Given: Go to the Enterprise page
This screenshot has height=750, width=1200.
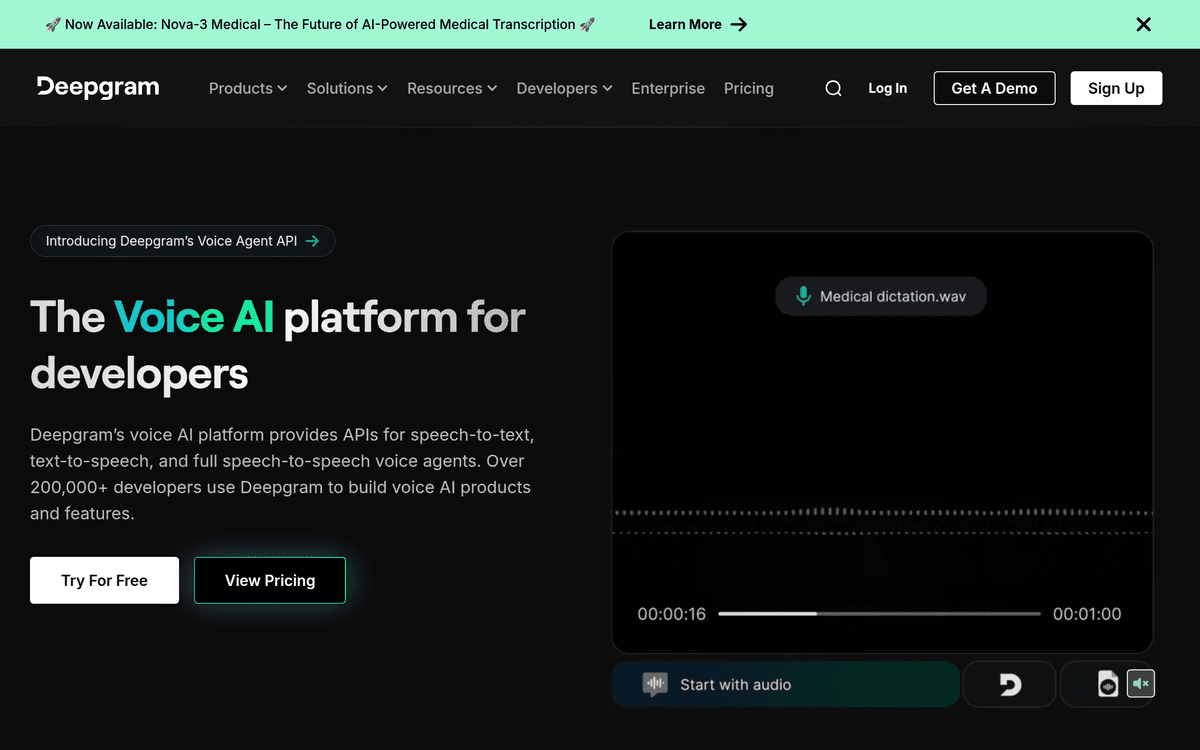Looking at the screenshot, I should [x=668, y=88].
